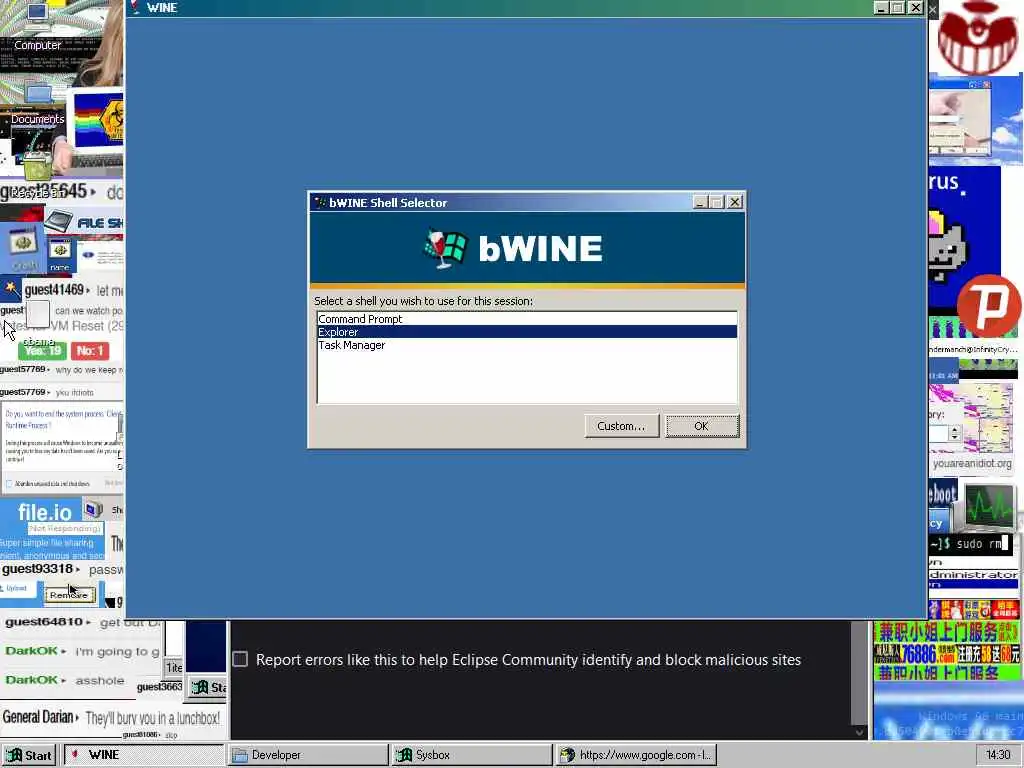Switch to google.com browser taskbar button
This screenshot has height=768, width=1024.
pos(636,755)
